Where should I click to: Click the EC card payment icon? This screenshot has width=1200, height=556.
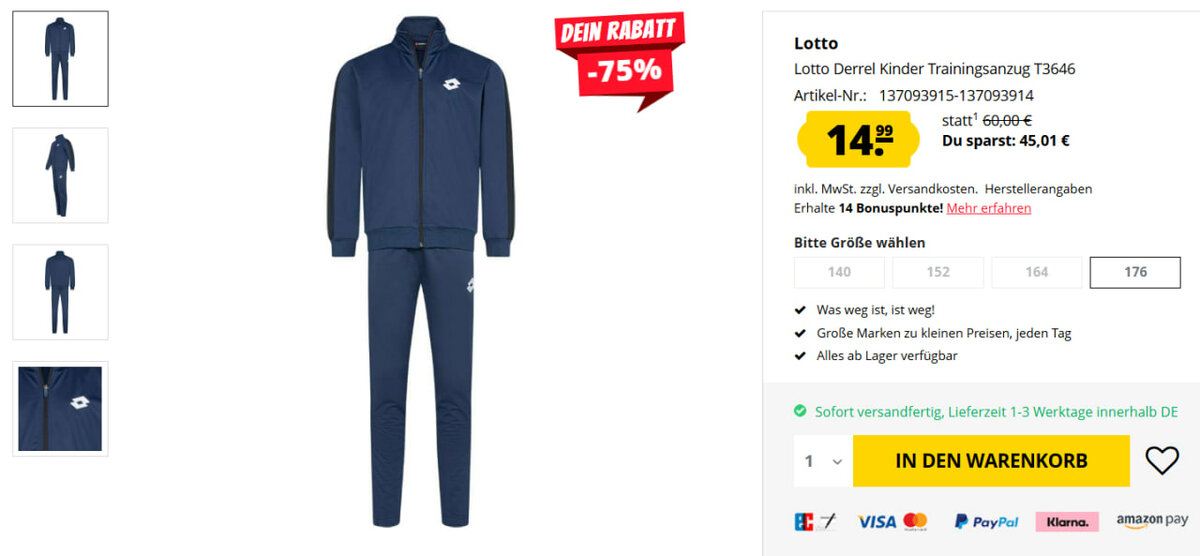pos(814,521)
